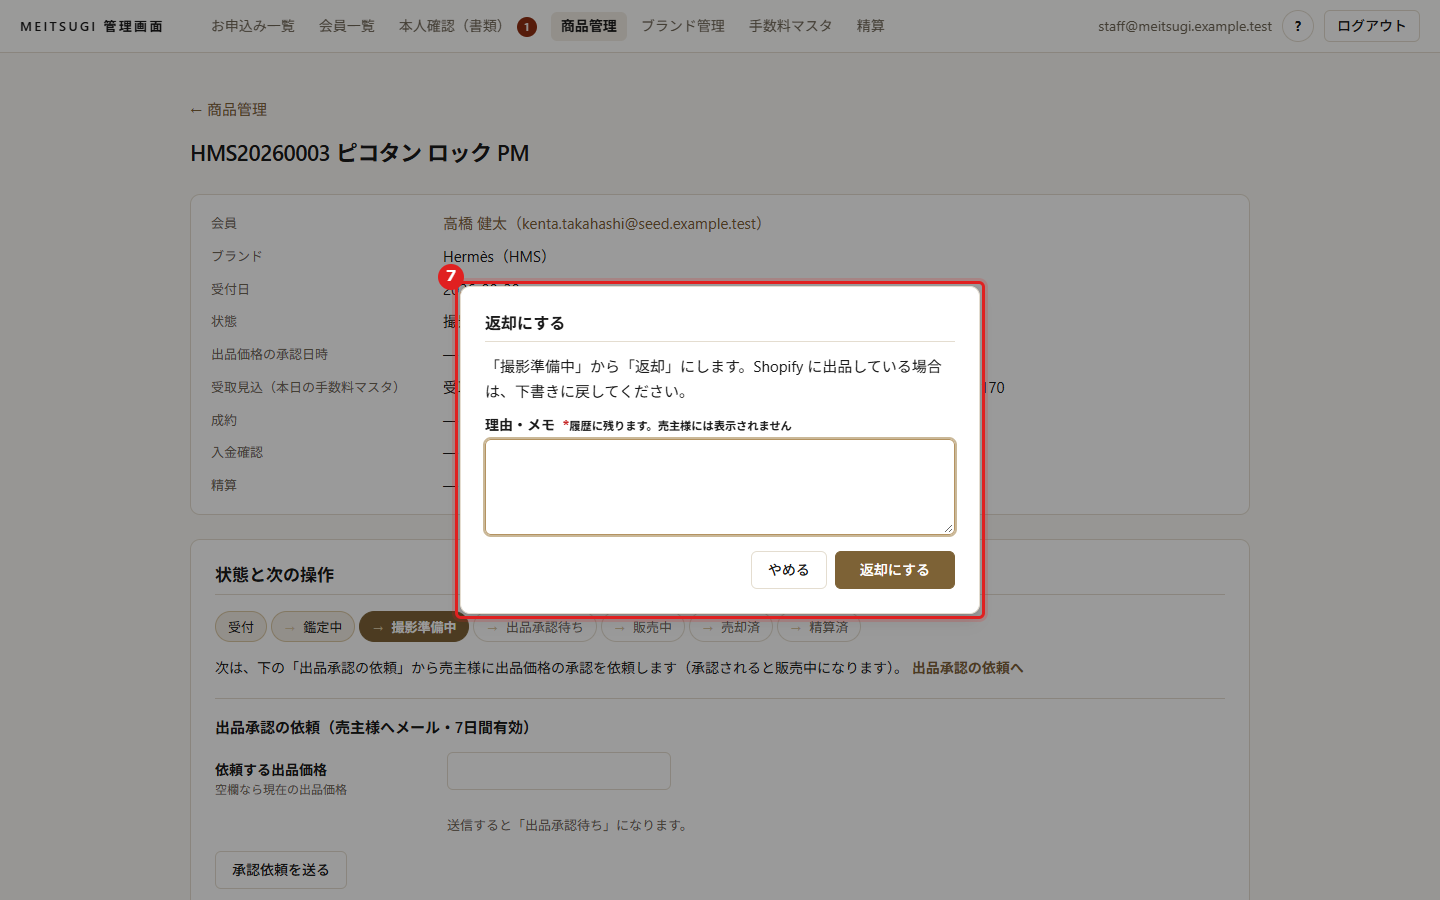Viewport: 1440px width, 900px height.
Task: Open the お申込み一覧 menu
Action: coord(253,26)
